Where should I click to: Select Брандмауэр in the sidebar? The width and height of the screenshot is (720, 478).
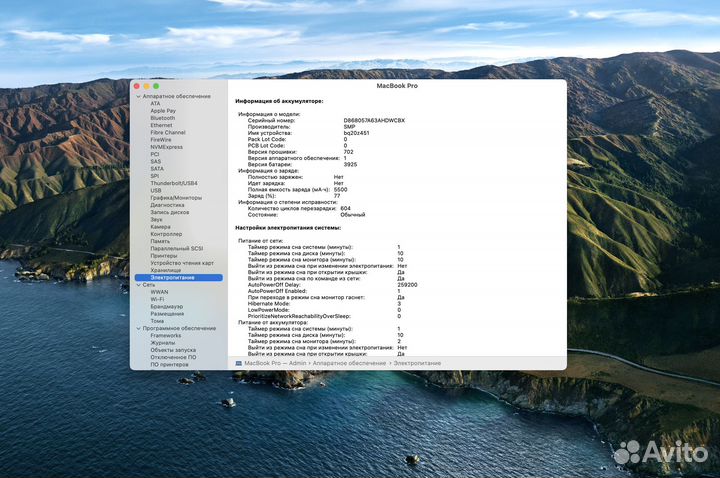(x=167, y=306)
